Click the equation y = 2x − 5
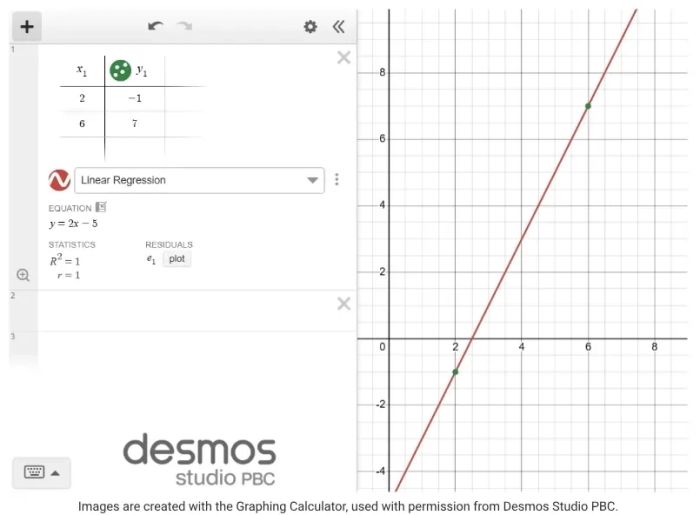The height and width of the screenshot is (515, 700). point(73,224)
